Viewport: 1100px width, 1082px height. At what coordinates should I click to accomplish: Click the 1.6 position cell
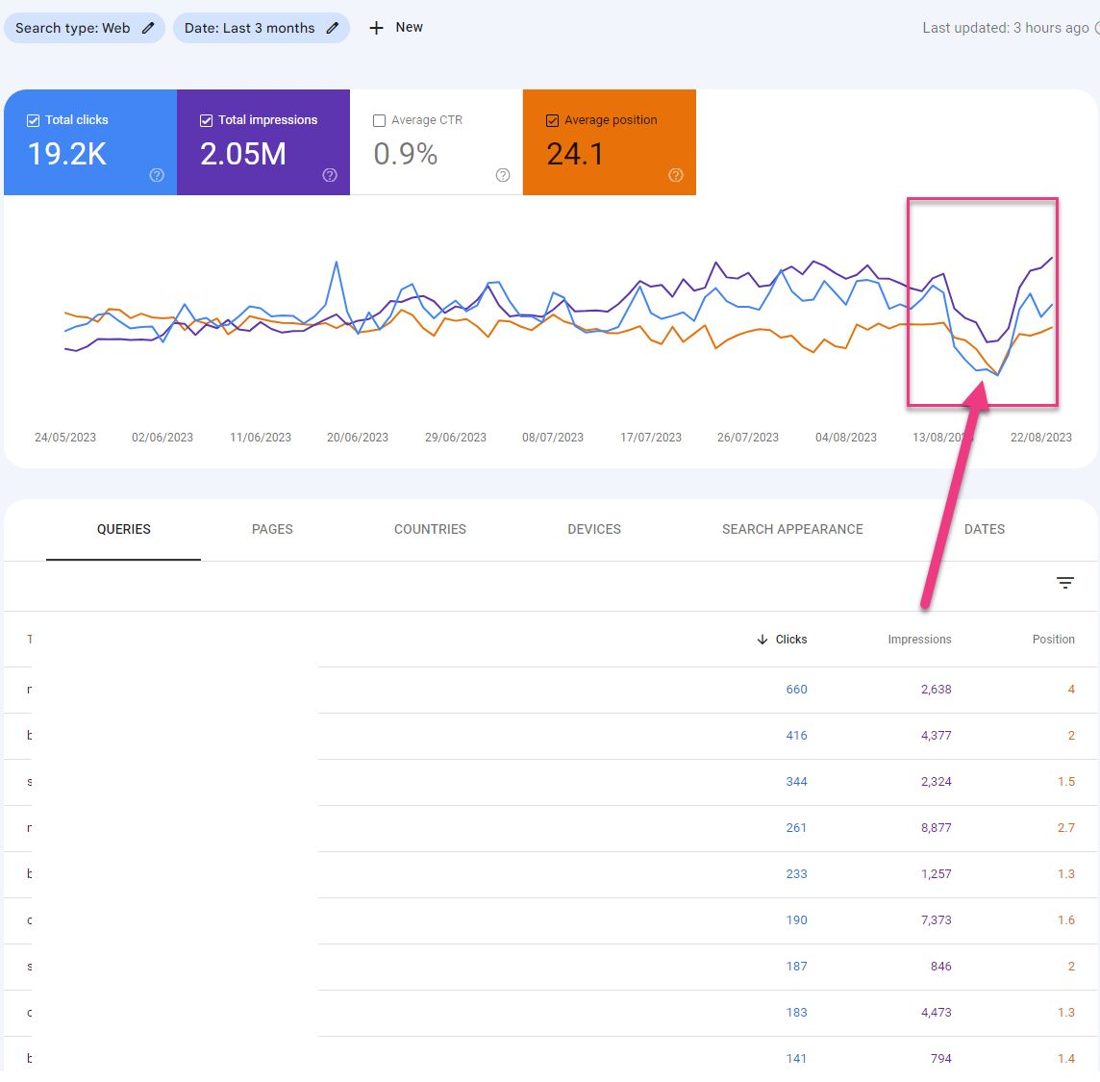pos(1066,920)
